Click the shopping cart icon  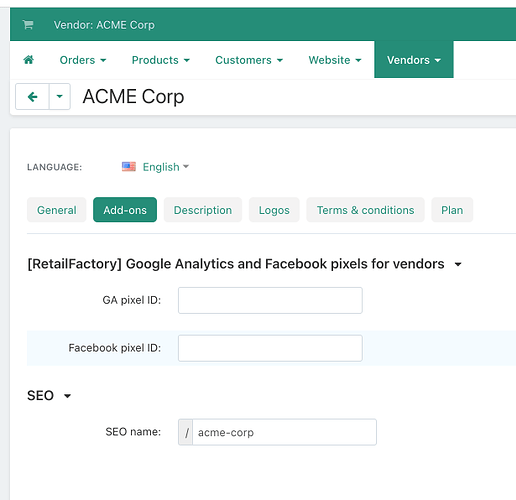point(28,25)
